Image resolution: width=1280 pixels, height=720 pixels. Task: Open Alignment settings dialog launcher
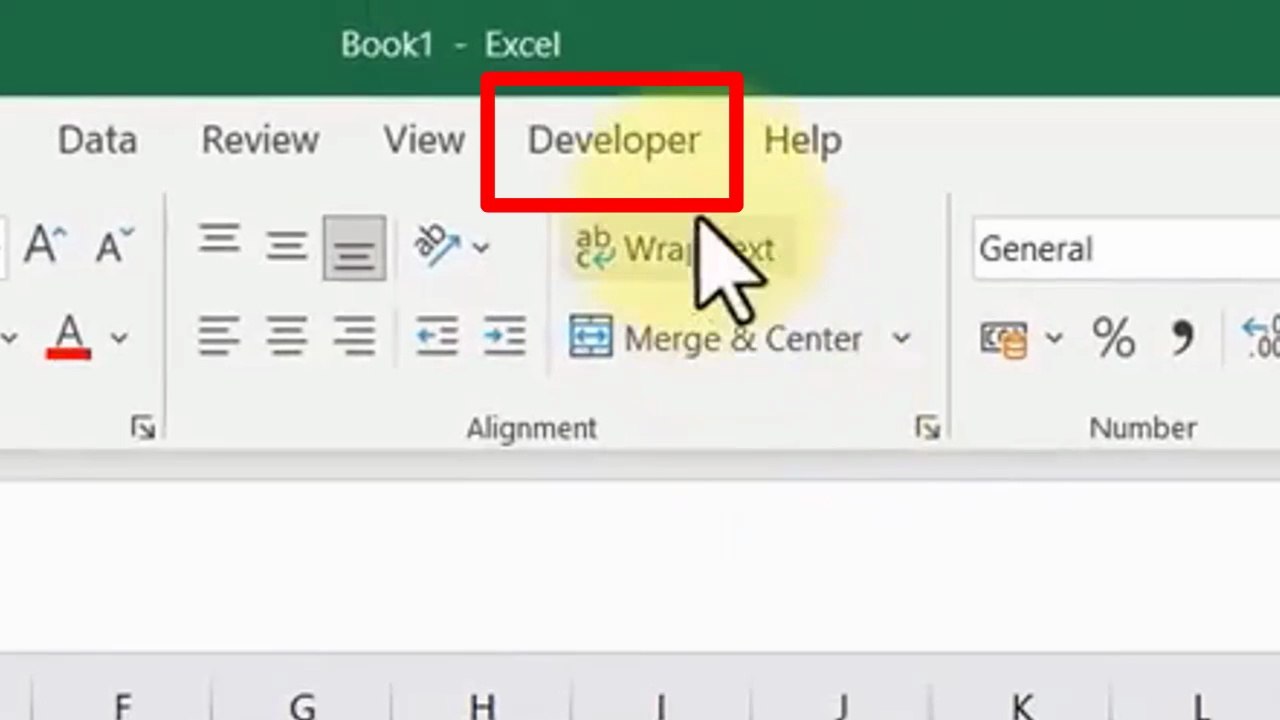(x=927, y=428)
